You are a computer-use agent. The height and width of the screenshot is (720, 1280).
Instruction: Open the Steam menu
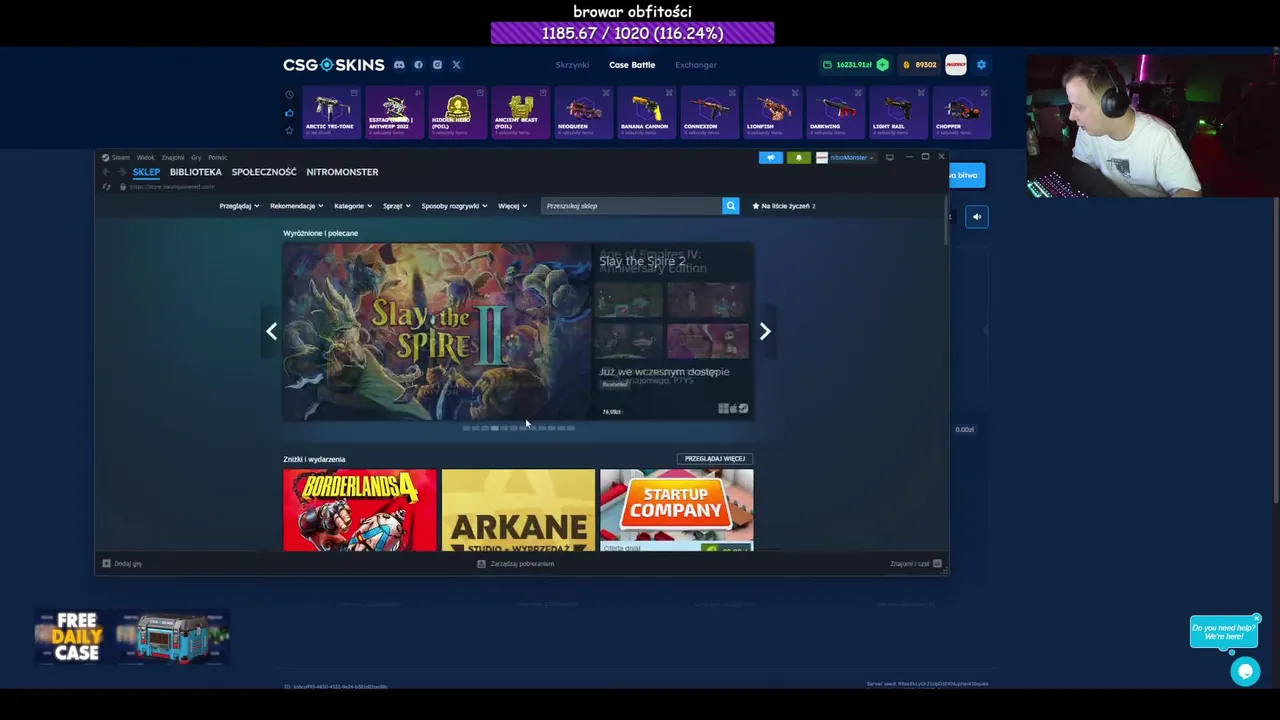click(120, 157)
